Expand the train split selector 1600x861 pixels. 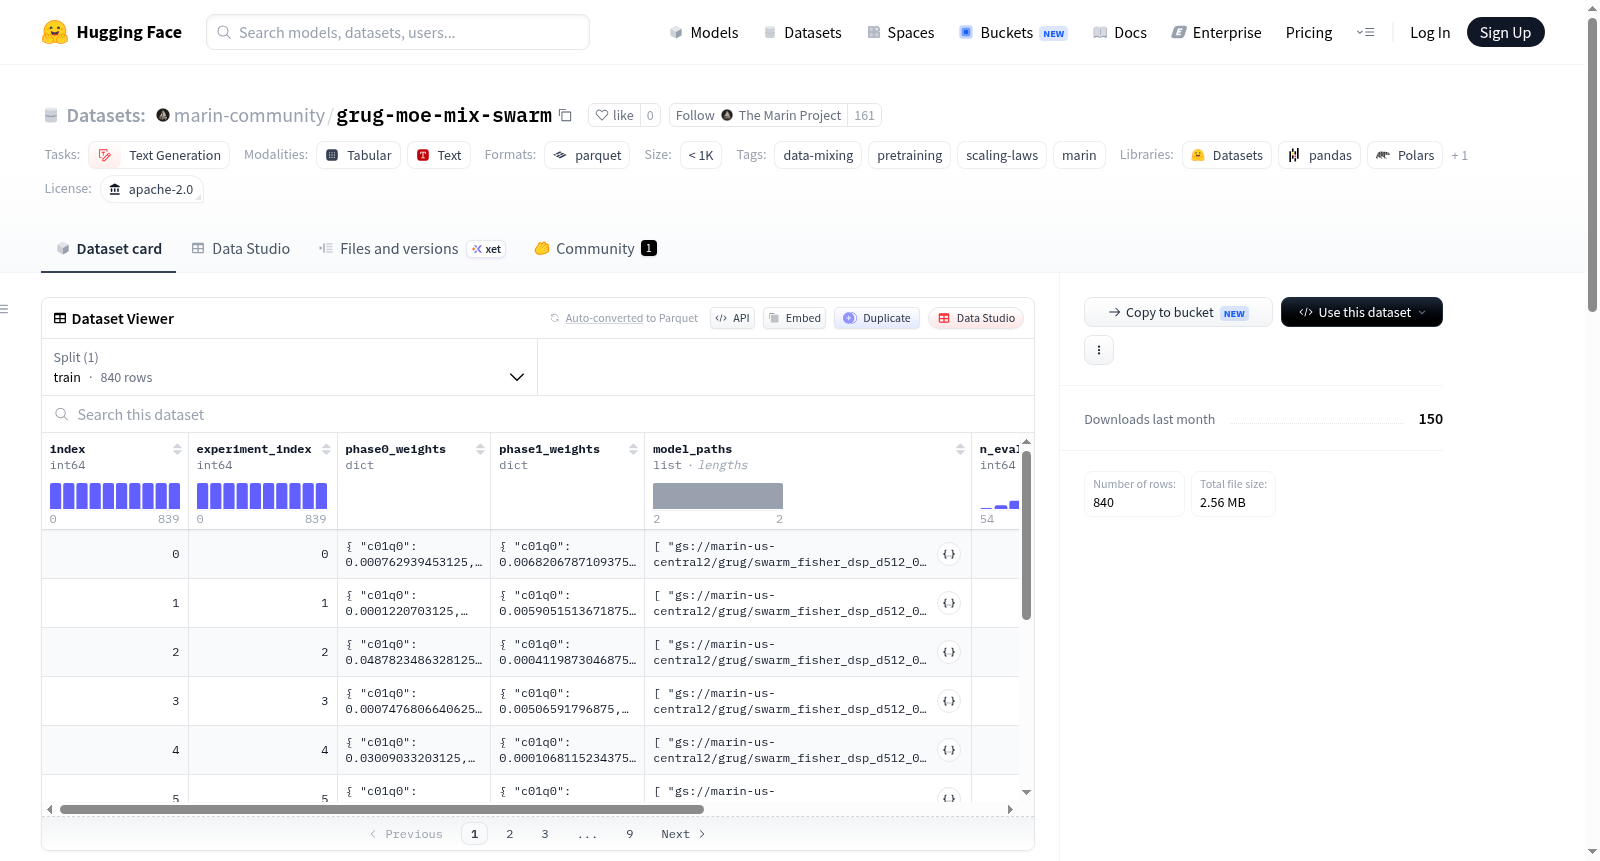289,368
